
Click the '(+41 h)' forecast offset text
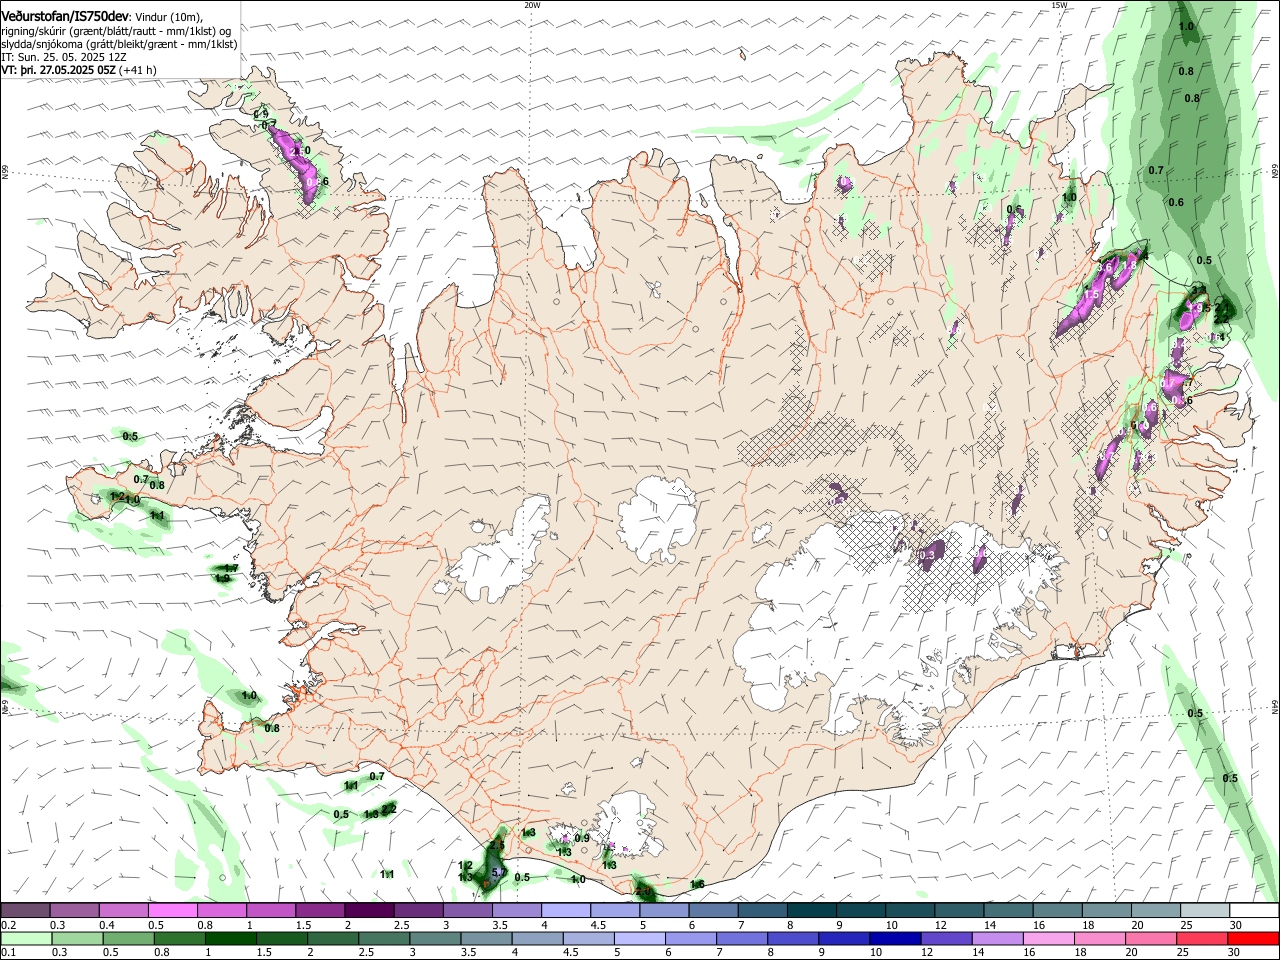point(137,70)
